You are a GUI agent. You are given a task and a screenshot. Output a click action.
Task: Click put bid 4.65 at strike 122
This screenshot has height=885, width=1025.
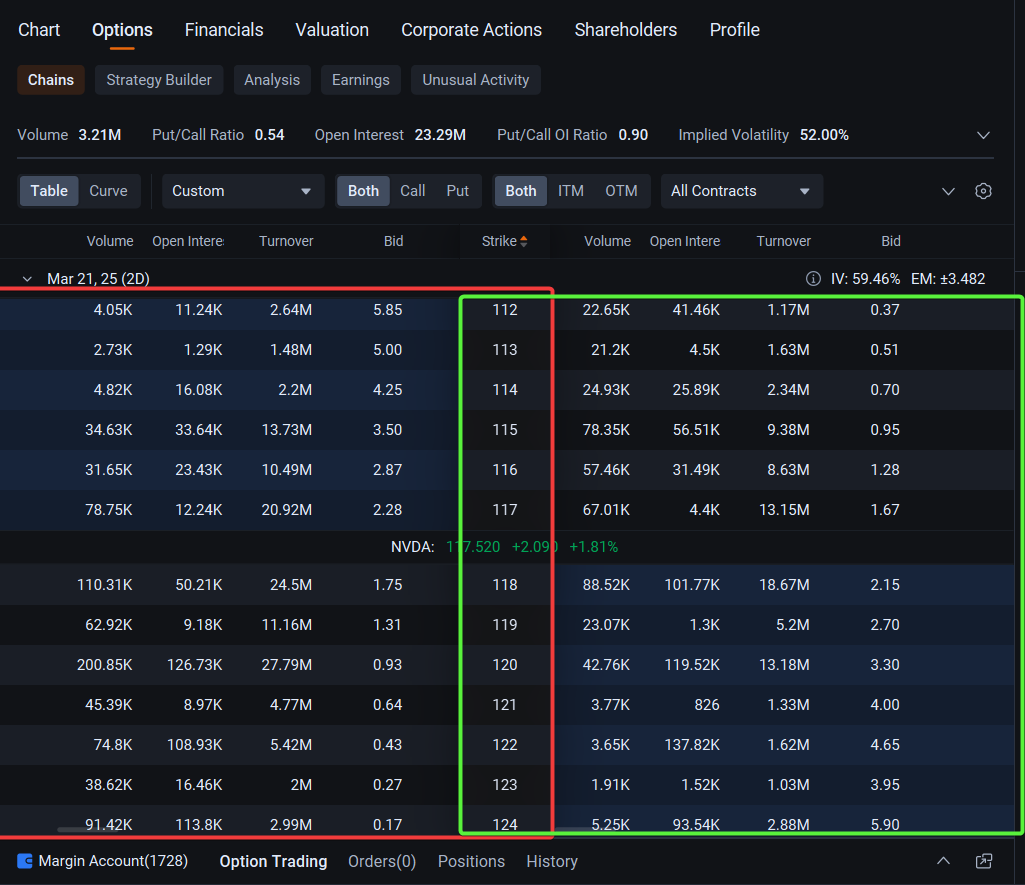coord(885,745)
